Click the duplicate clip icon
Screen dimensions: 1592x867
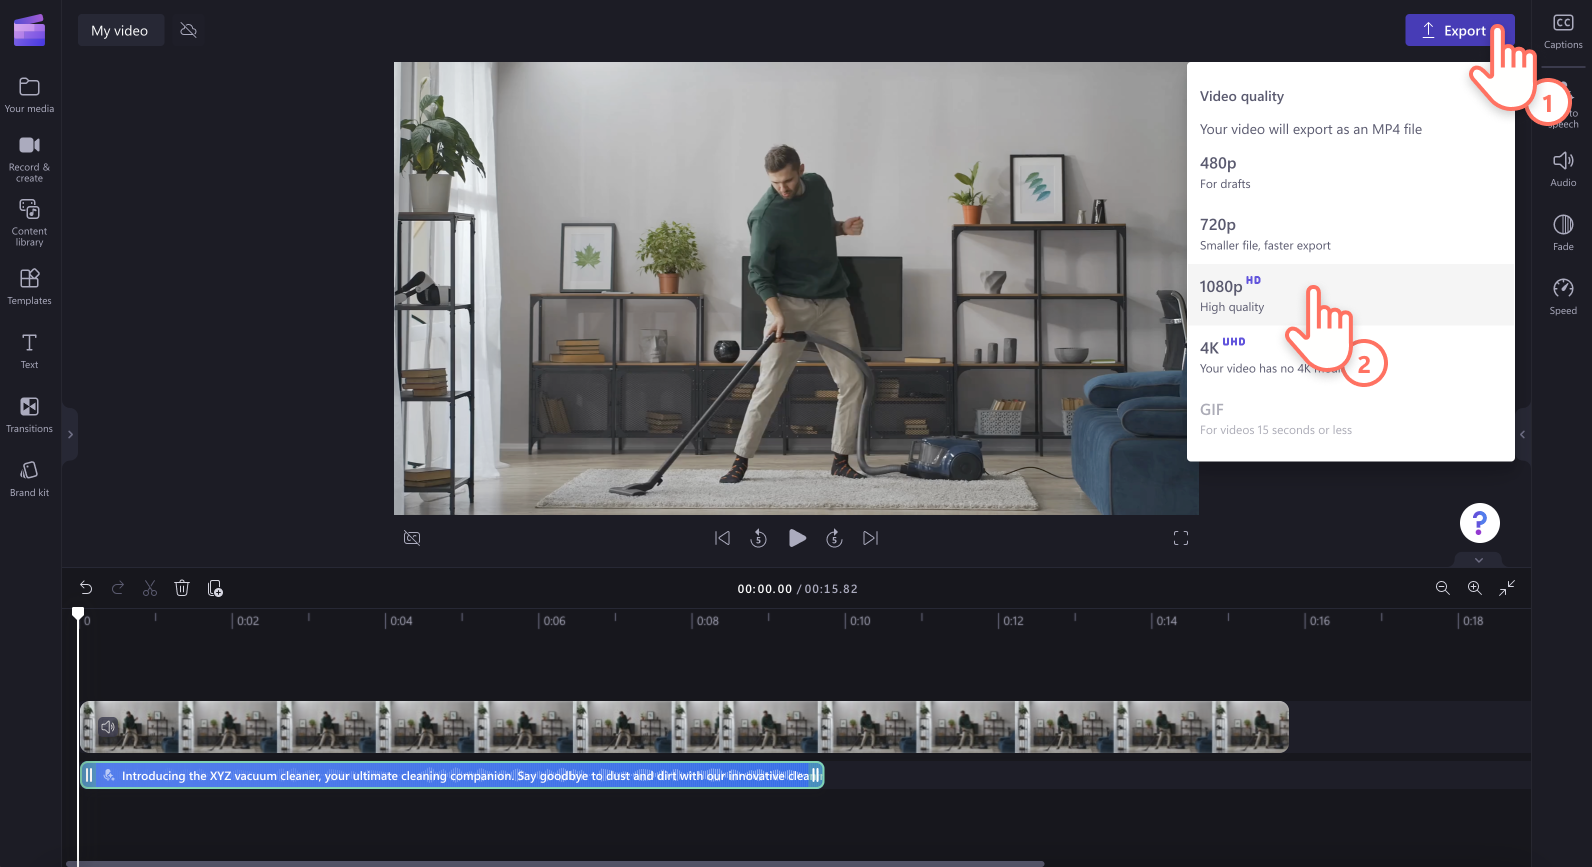pos(215,588)
